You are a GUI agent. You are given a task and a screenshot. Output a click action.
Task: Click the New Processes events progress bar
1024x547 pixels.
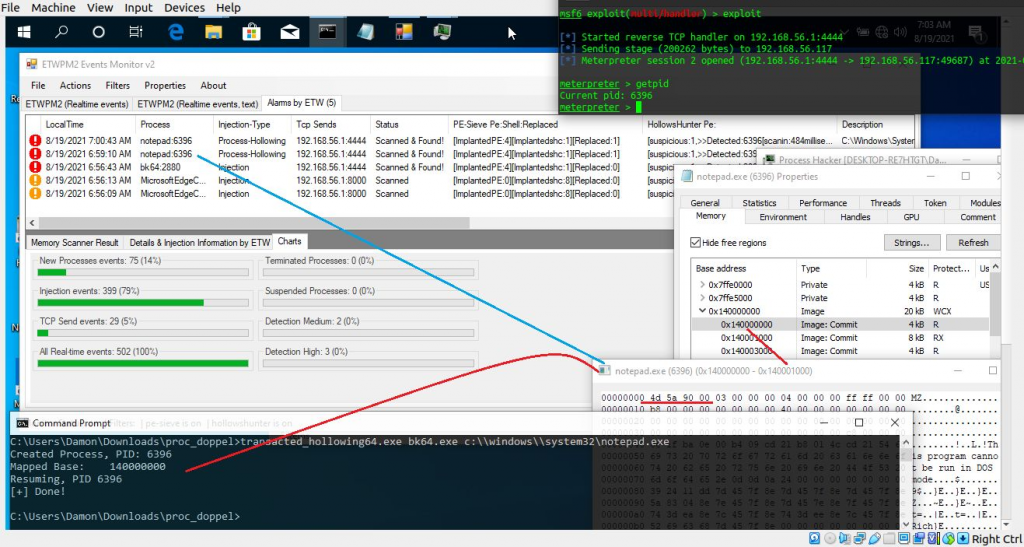pos(143,272)
